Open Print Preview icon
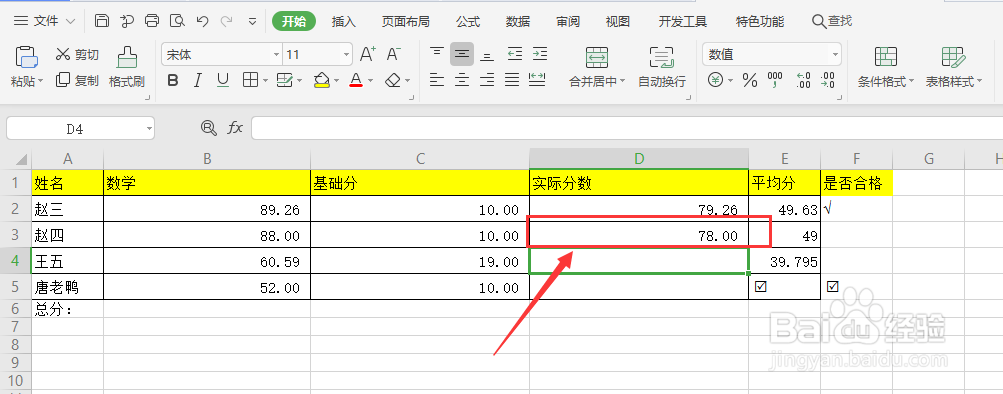Screen dimensions: 1003x394 point(177,21)
